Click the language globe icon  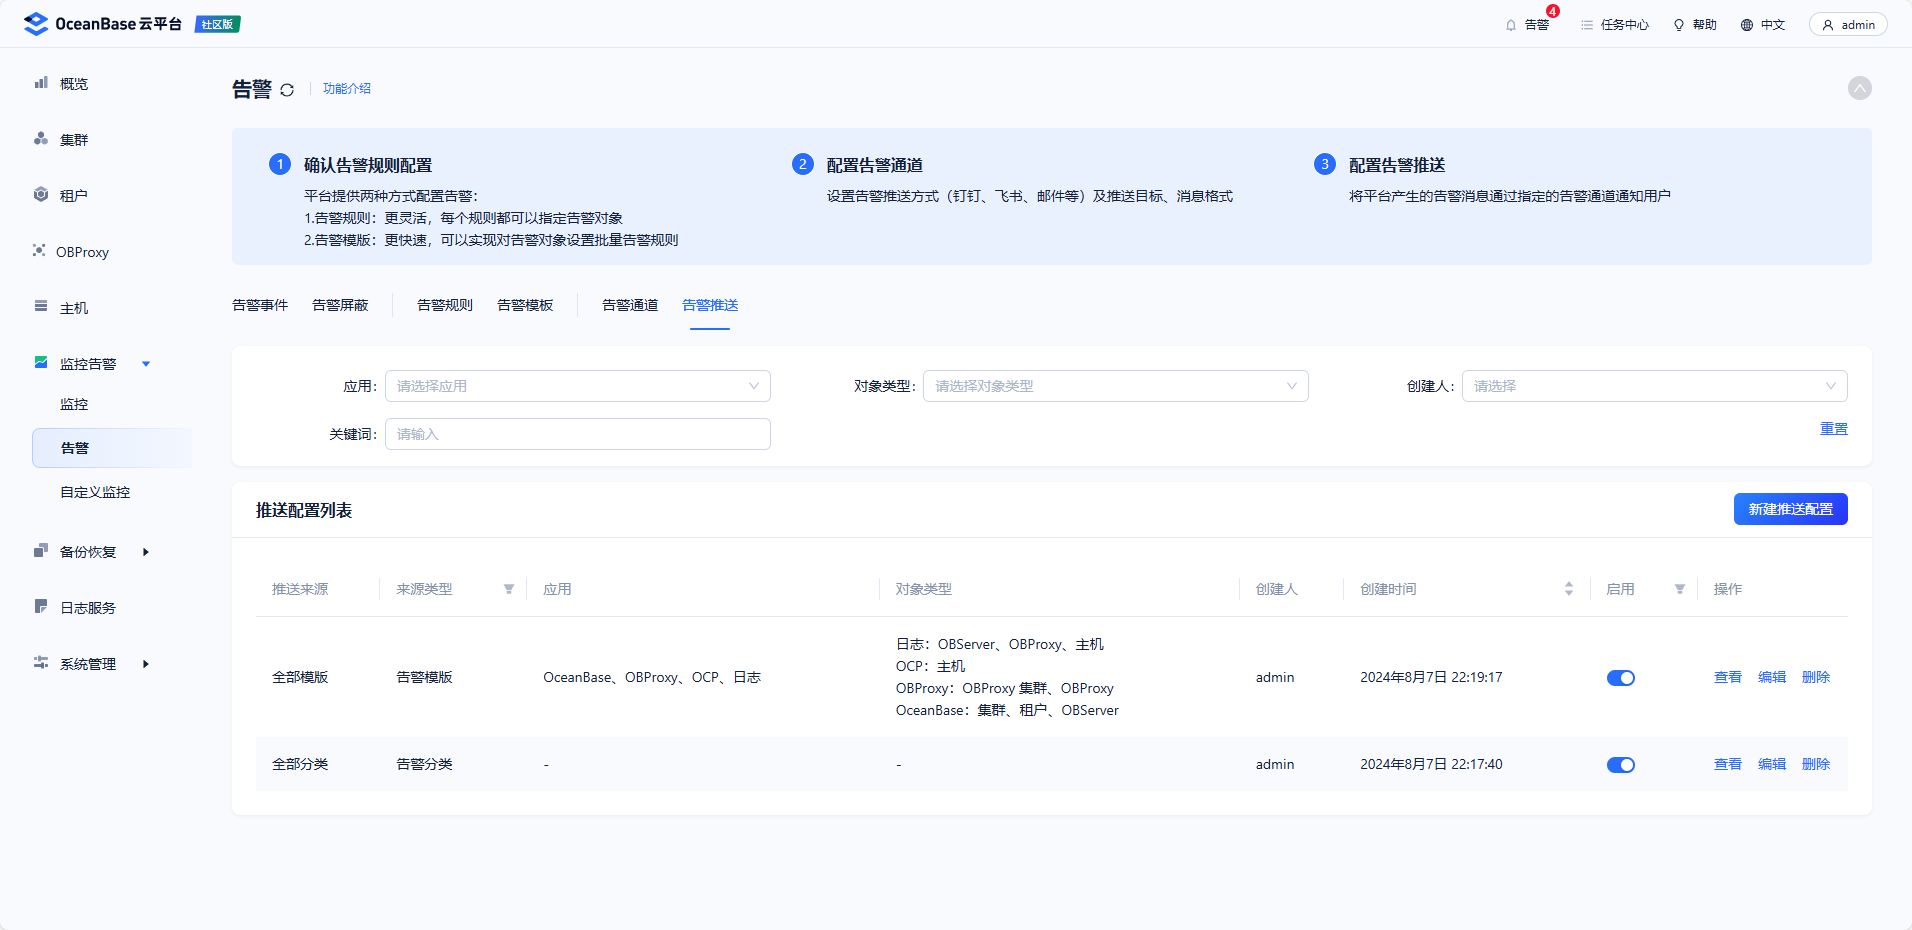point(1747,25)
